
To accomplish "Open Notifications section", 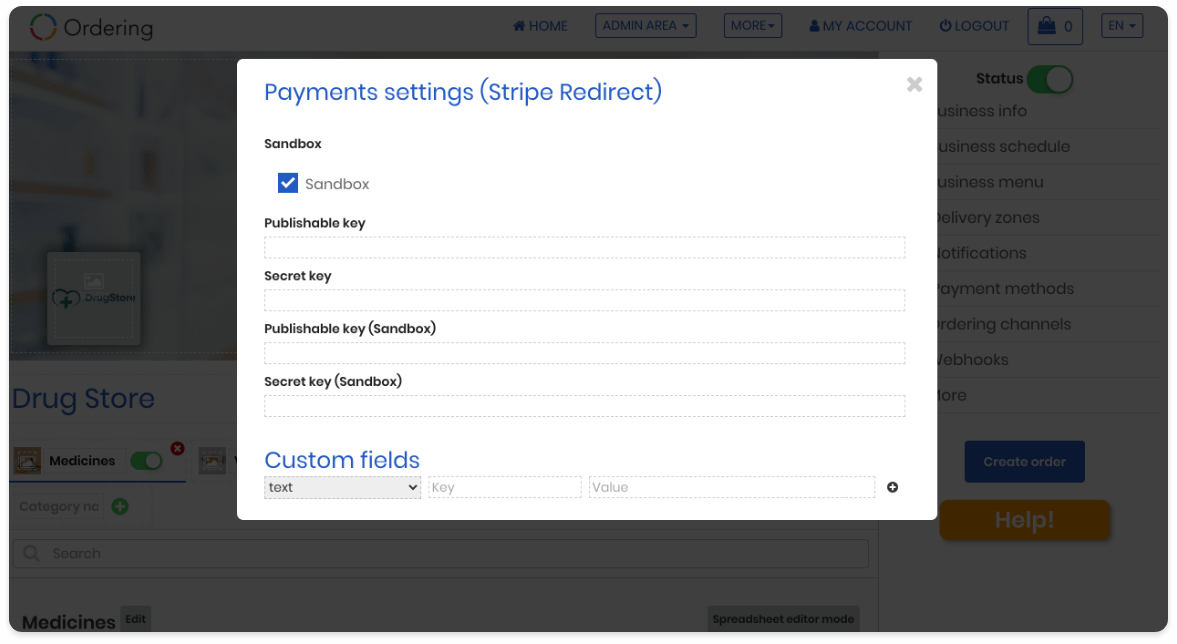I will [x=982, y=253].
